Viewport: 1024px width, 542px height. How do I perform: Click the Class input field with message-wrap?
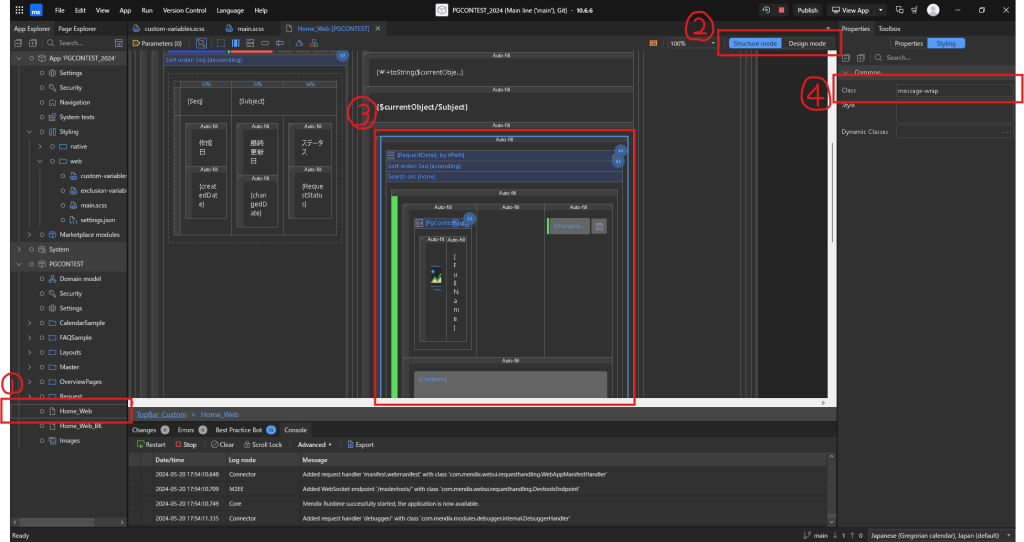[955, 90]
